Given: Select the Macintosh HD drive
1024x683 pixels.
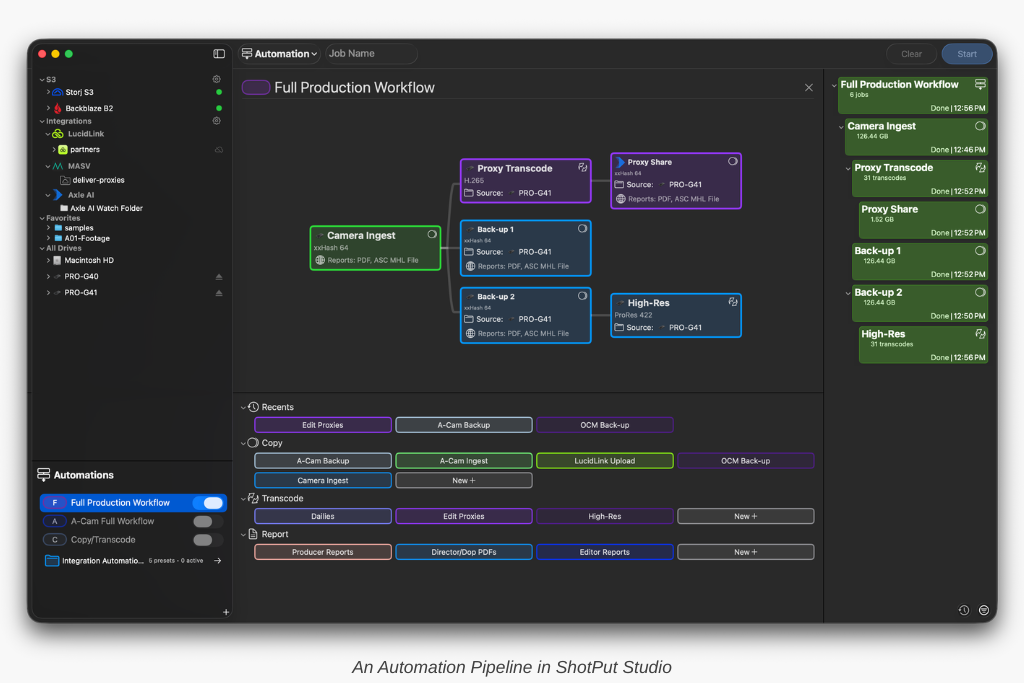Looking at the screenshot, I should click(89, 260).
